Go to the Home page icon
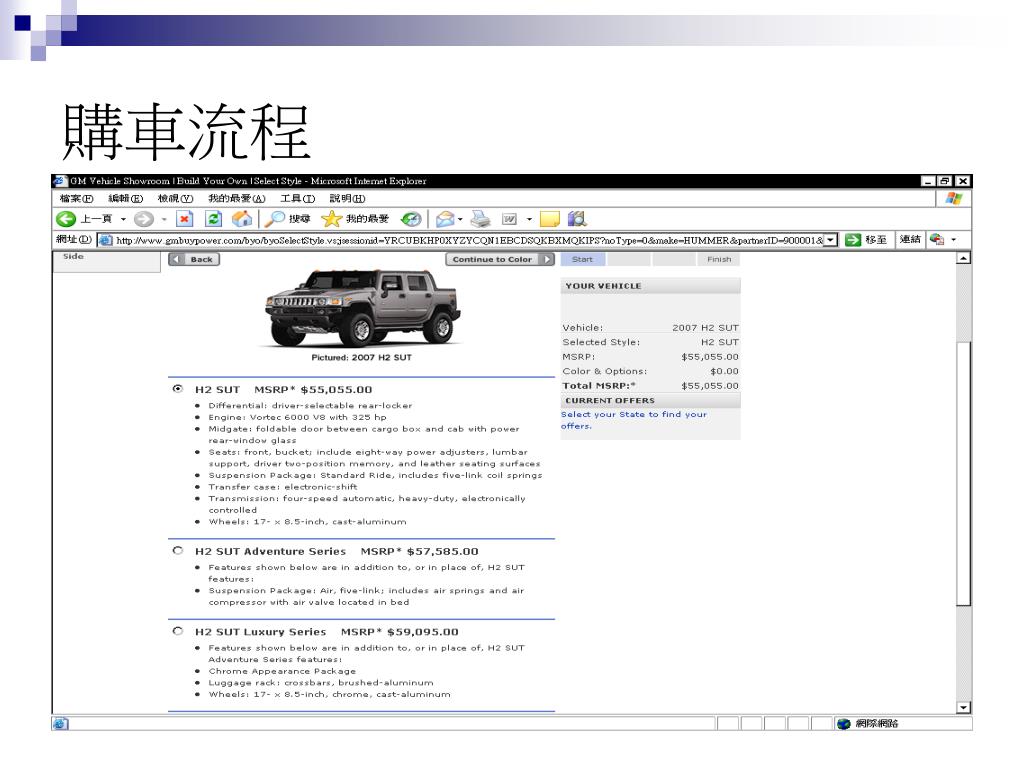1024x768 pixels. click(242, 219)
